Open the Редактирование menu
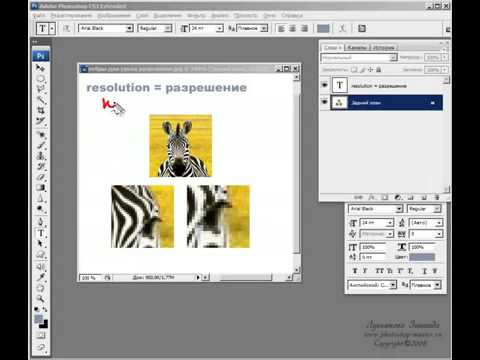Viewport: 480px width, 360px height. tap(71, 16)
